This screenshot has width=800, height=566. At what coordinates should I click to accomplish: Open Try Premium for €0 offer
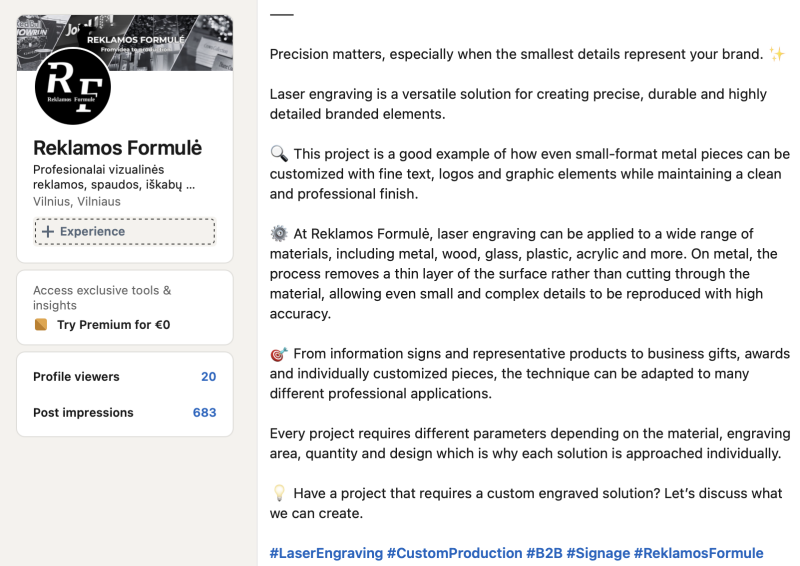[113, 325]
